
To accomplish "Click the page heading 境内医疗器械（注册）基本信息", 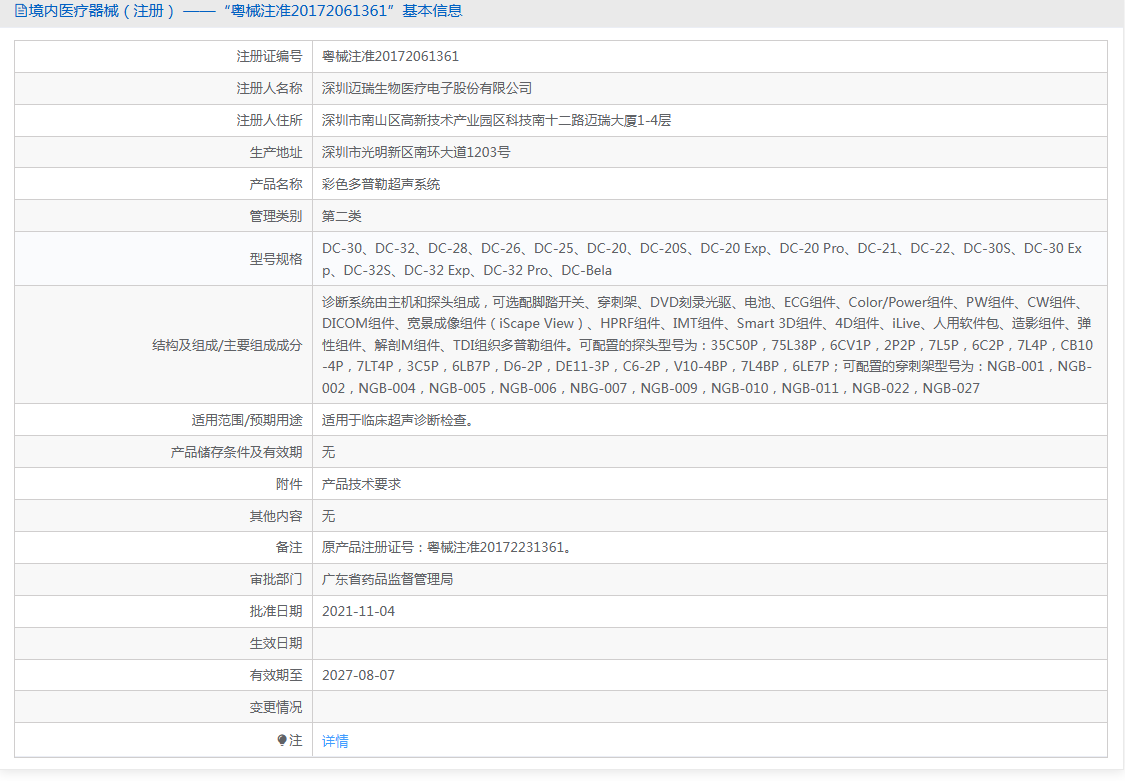I will 245,11.
